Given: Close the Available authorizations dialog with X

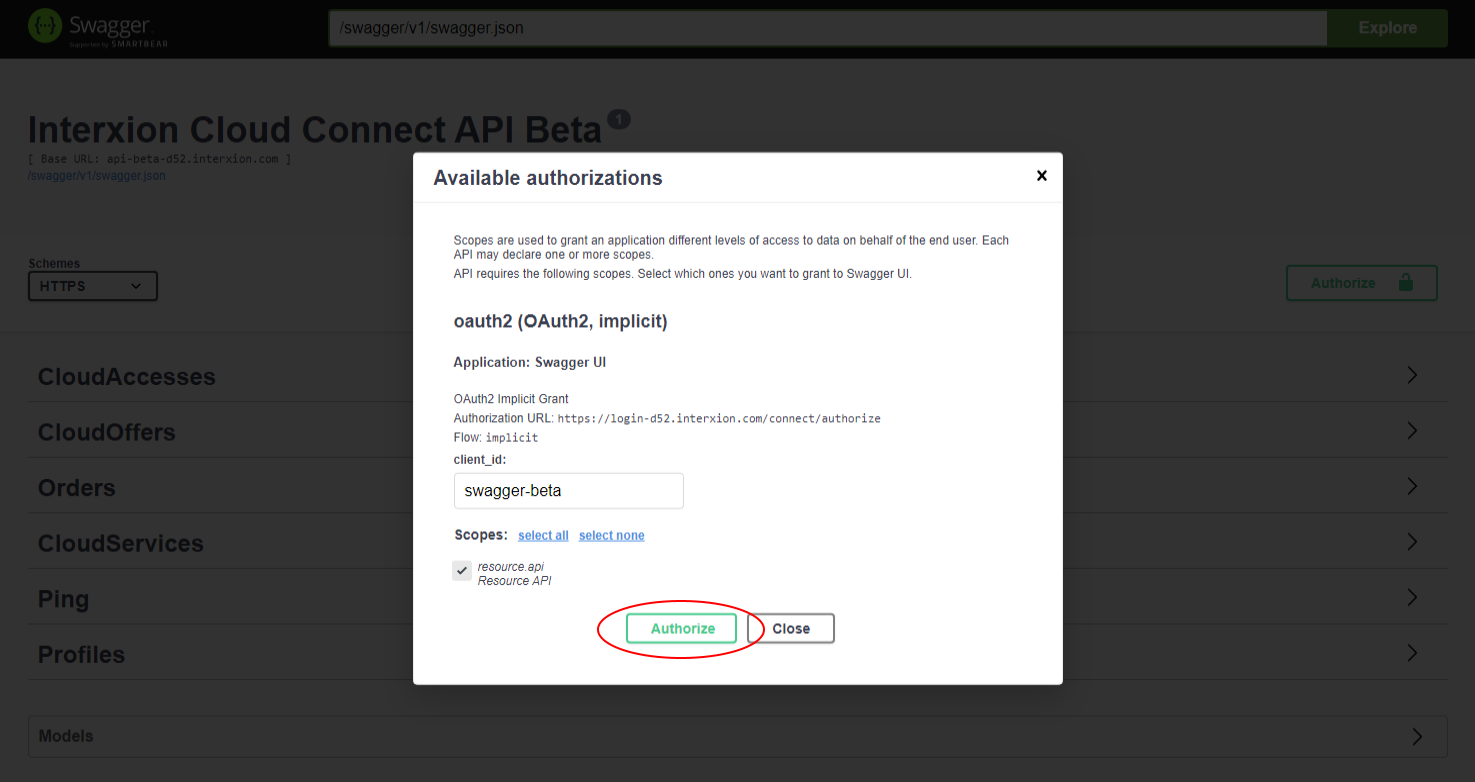Looking at the screenshot, I should (1042, 175).
